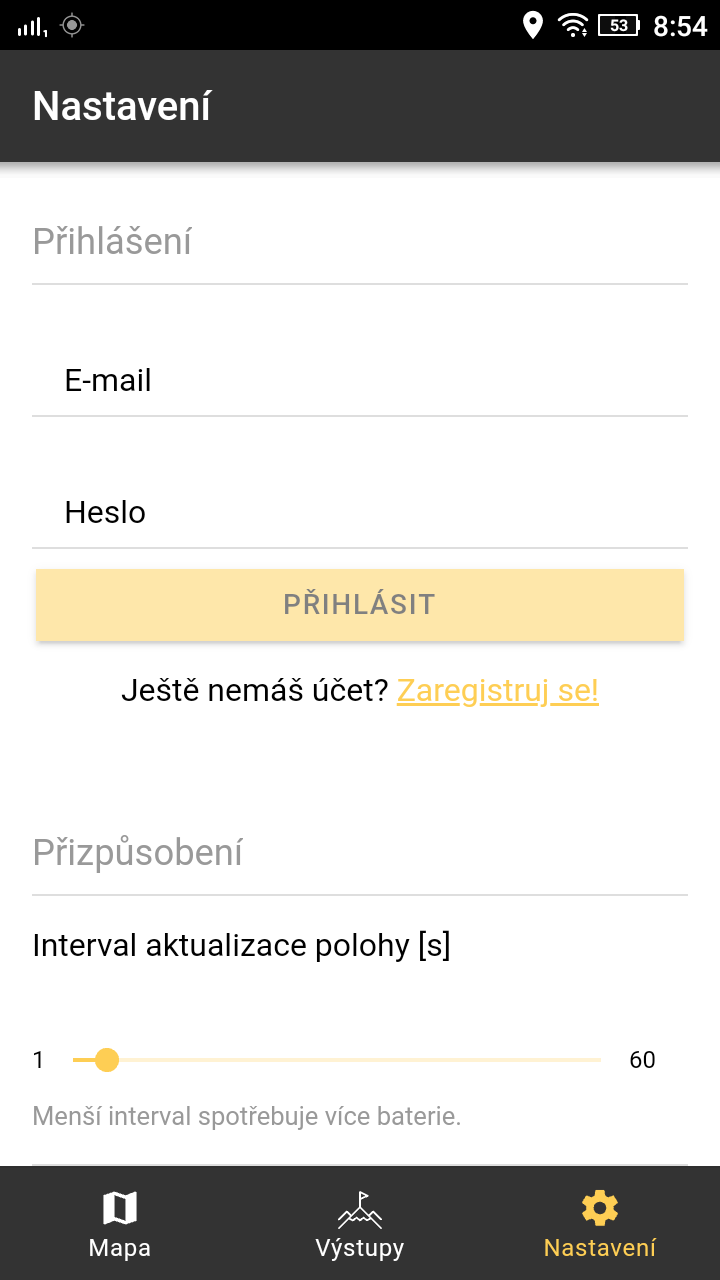Tap the Wi-Fi status icon
Image resolution: width=720 pixels, height=1280 pixels.
(573, 25)
